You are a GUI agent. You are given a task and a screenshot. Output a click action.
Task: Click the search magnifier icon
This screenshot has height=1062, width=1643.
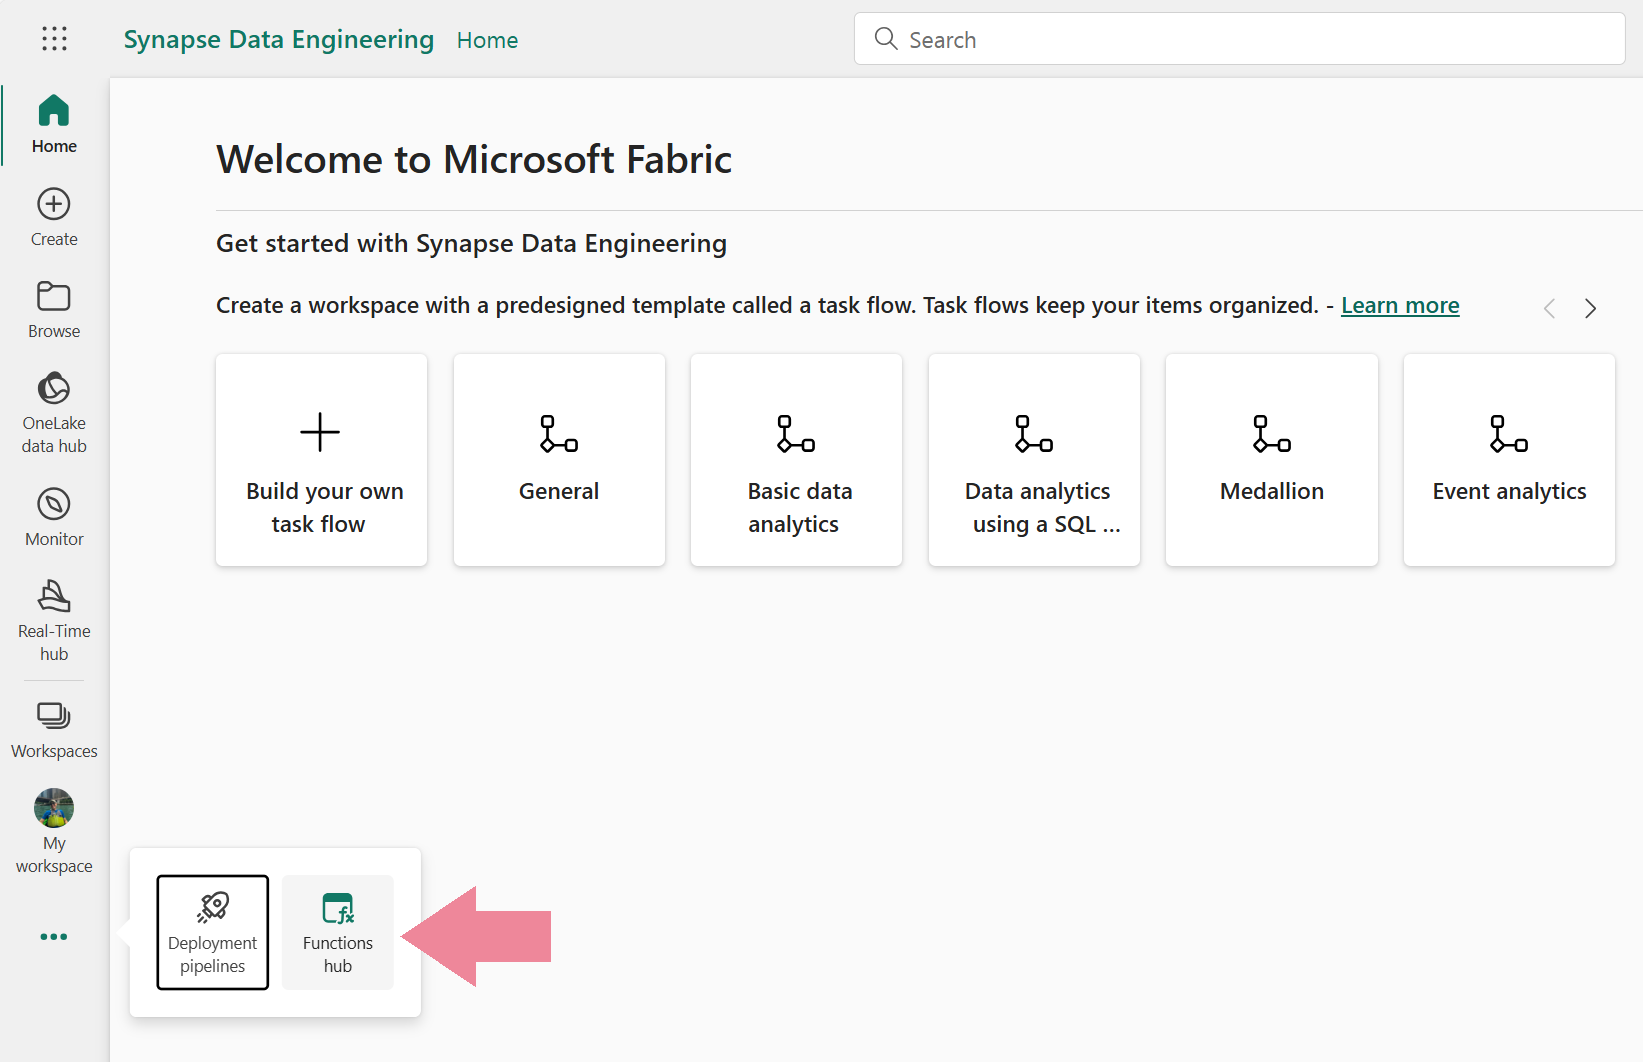tap(886, 39)
